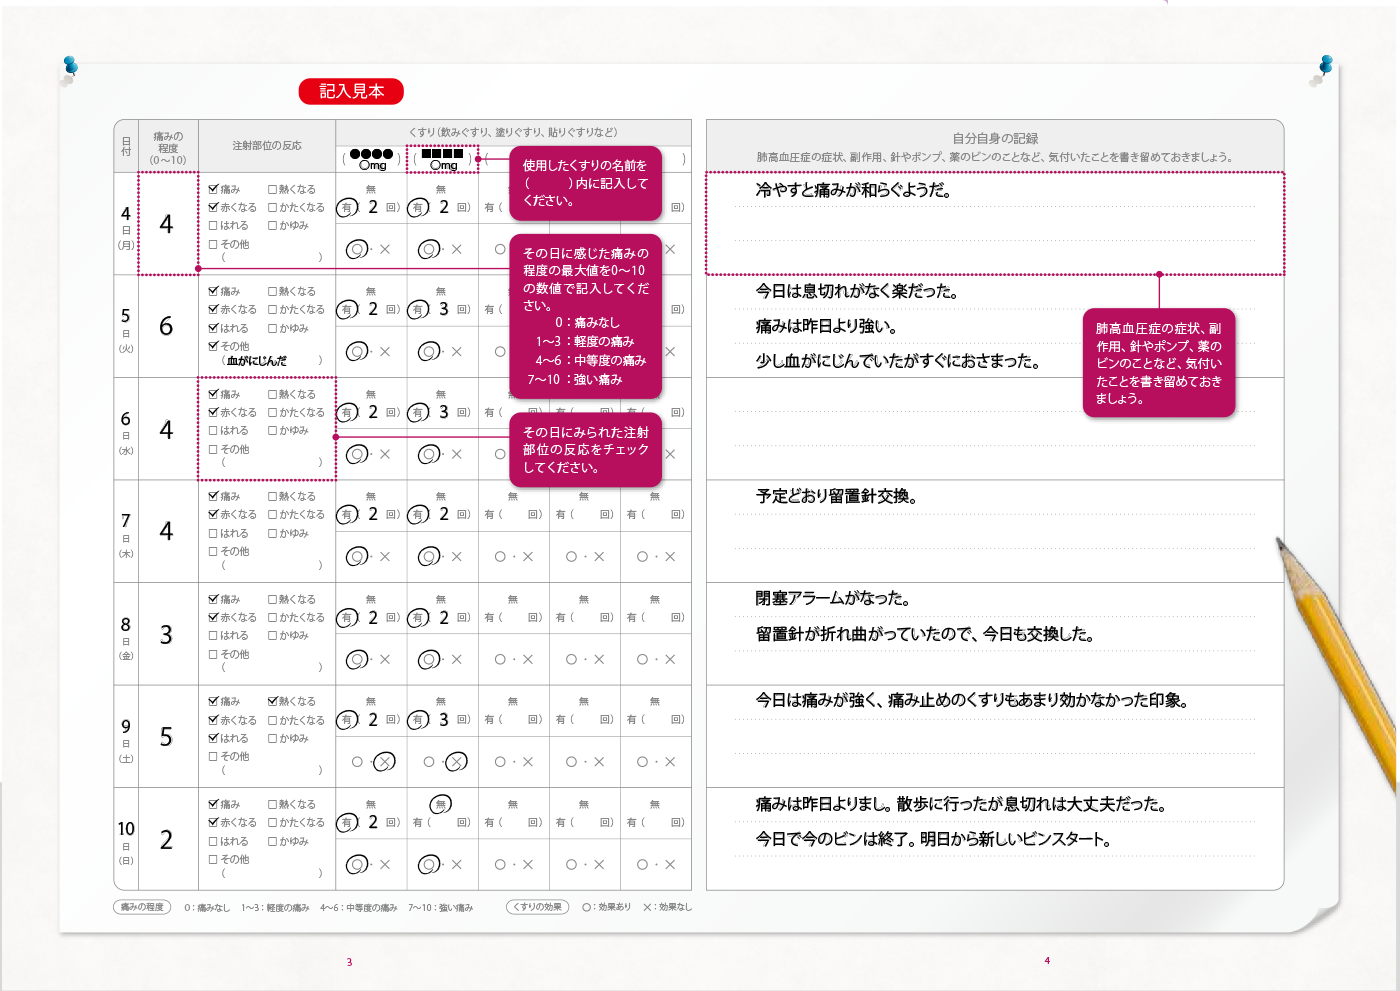Click page number 4 at the bottom
Screen dimensions: 1400x991
[1047, 961]
